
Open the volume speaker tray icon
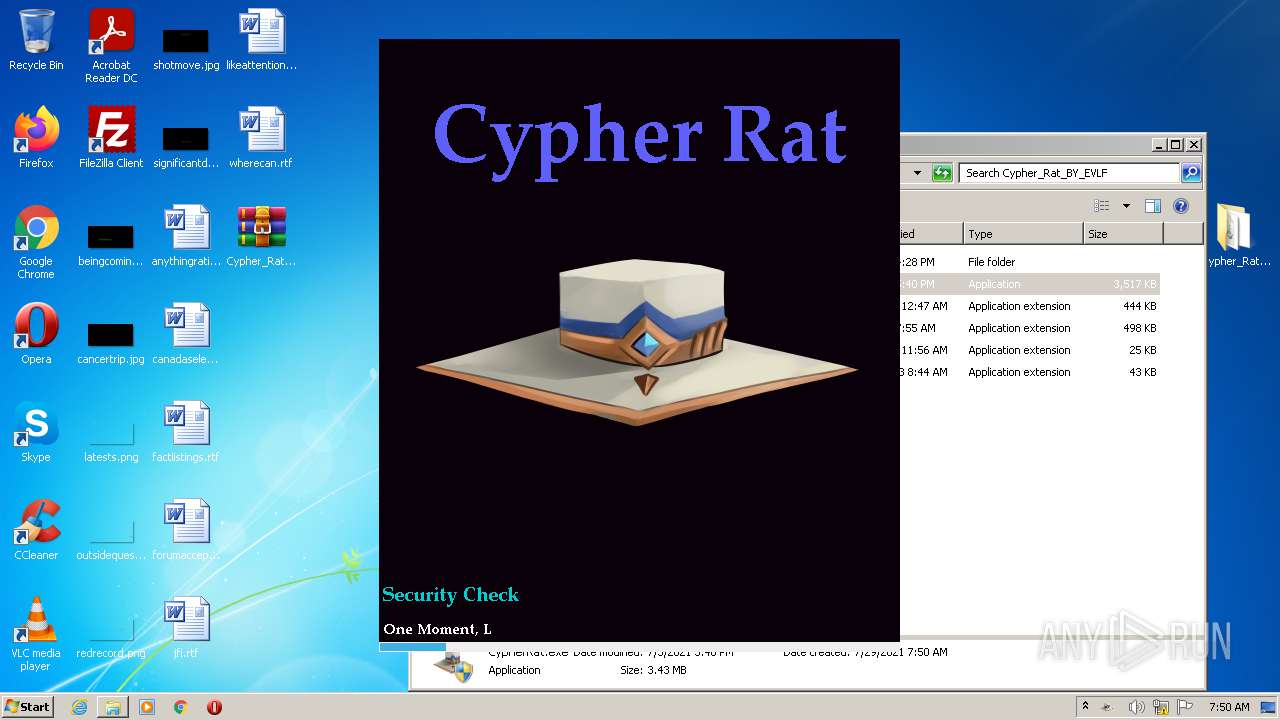tap(1136, 707)
